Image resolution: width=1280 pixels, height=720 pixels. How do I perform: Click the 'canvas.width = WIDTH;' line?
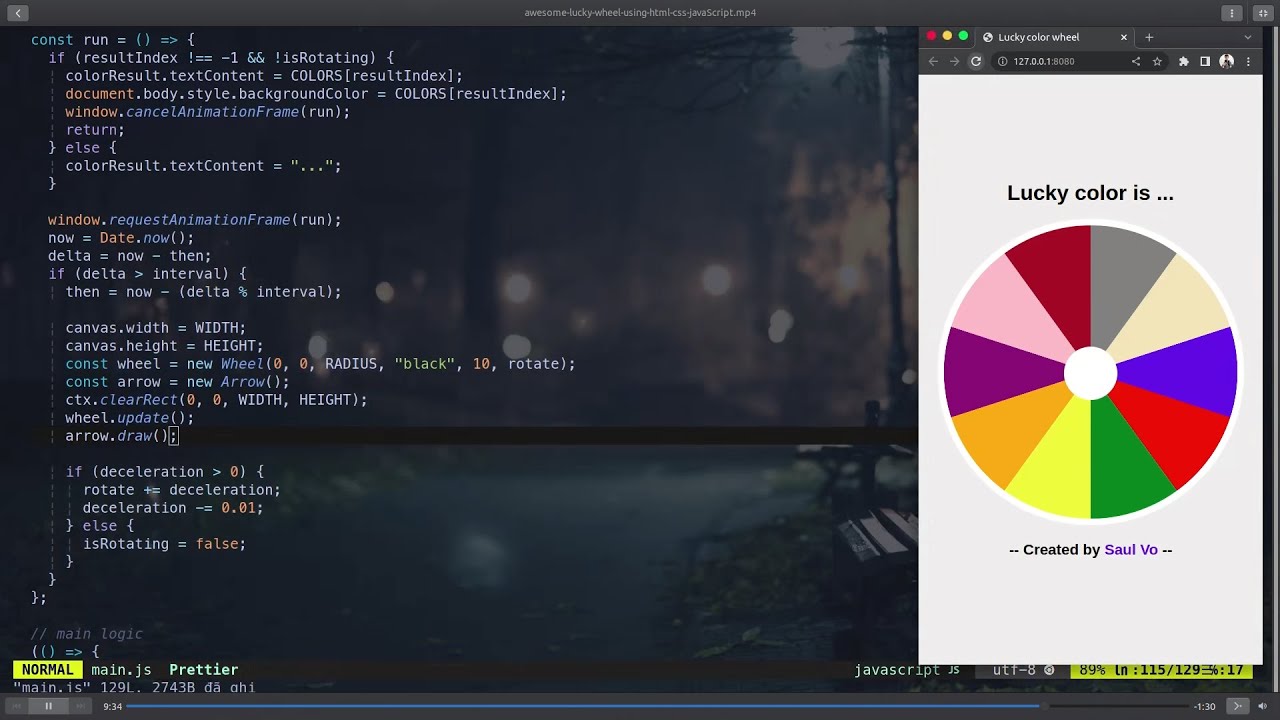pyautogui.click(x=155, y=328)
